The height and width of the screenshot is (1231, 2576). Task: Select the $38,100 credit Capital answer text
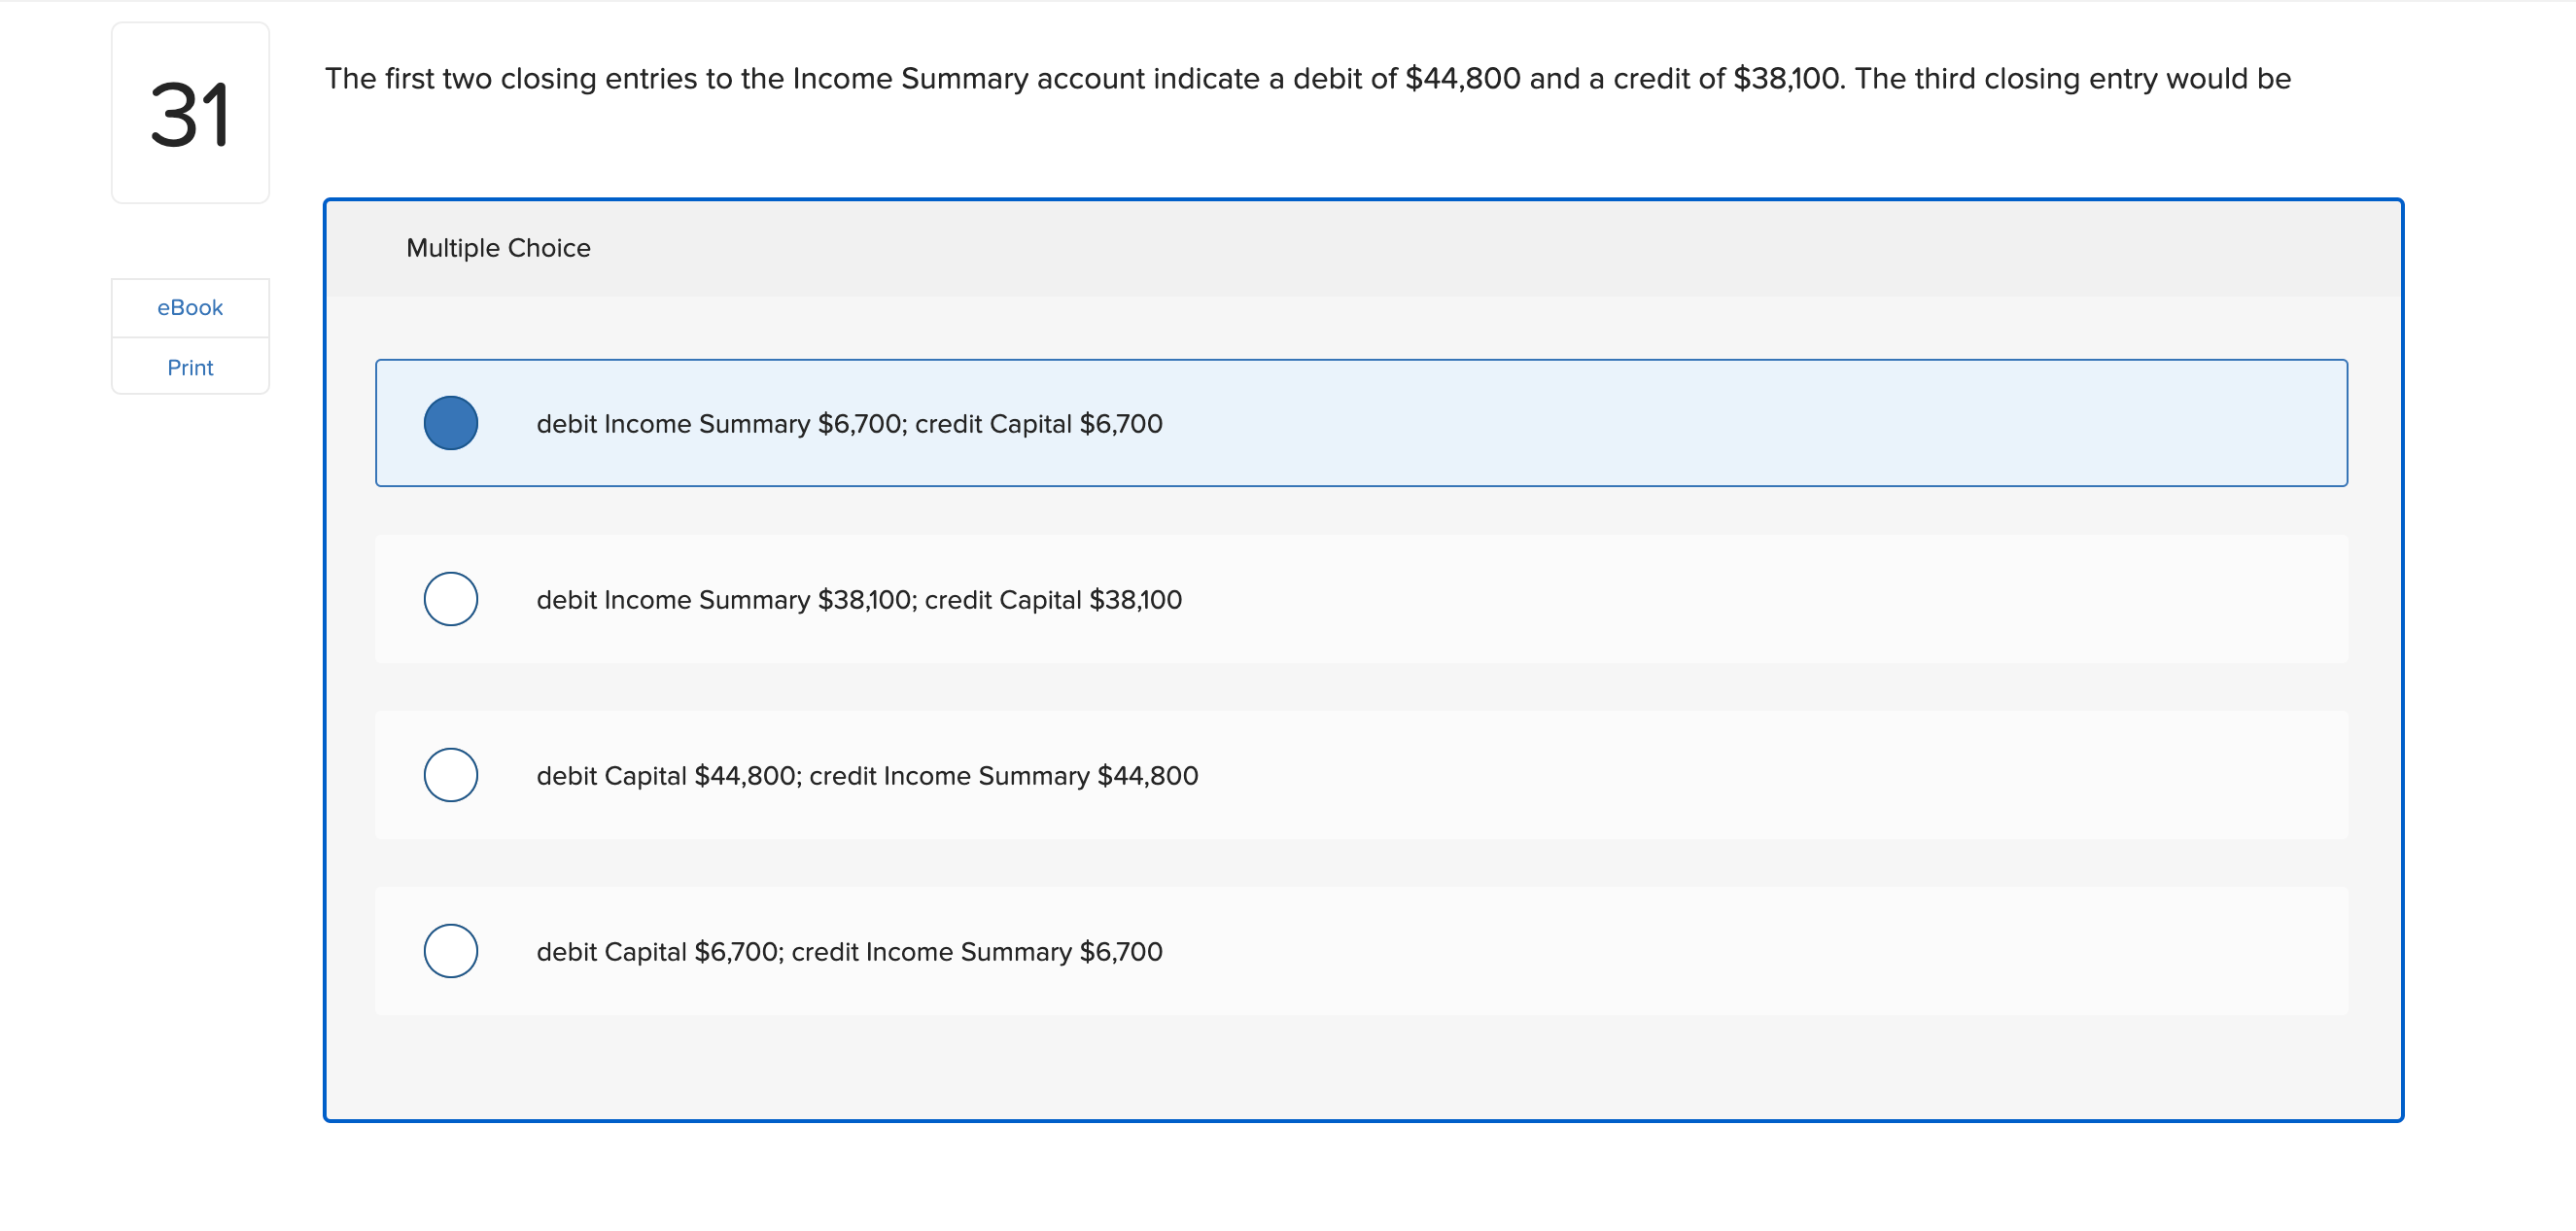tap(859, 599)
